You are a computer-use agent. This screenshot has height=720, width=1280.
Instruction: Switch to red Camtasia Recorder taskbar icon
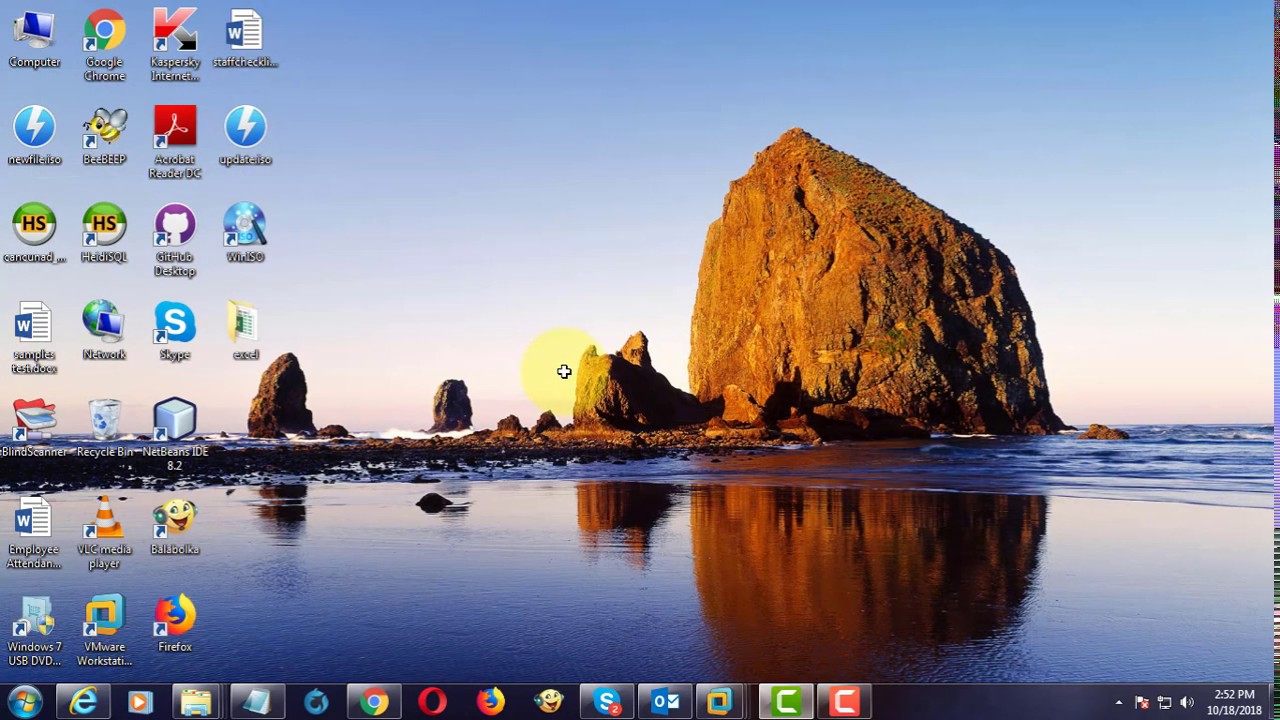844,701
